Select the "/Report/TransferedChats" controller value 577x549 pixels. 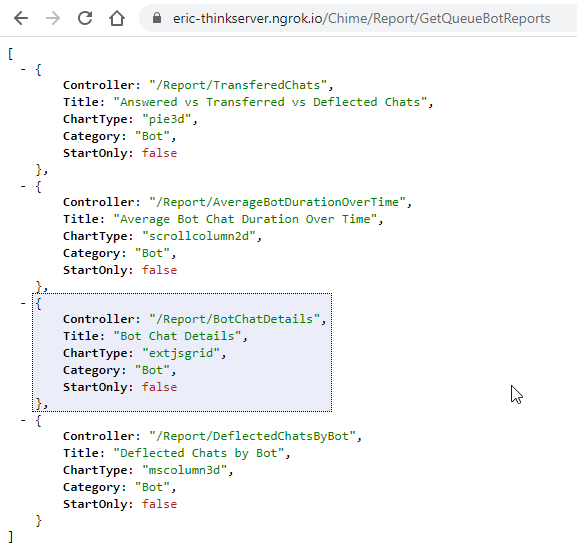point(238,85)
